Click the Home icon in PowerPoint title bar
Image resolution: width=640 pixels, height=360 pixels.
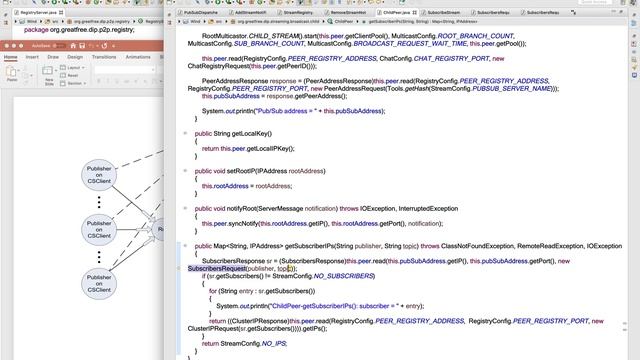[x=73, y=46]
